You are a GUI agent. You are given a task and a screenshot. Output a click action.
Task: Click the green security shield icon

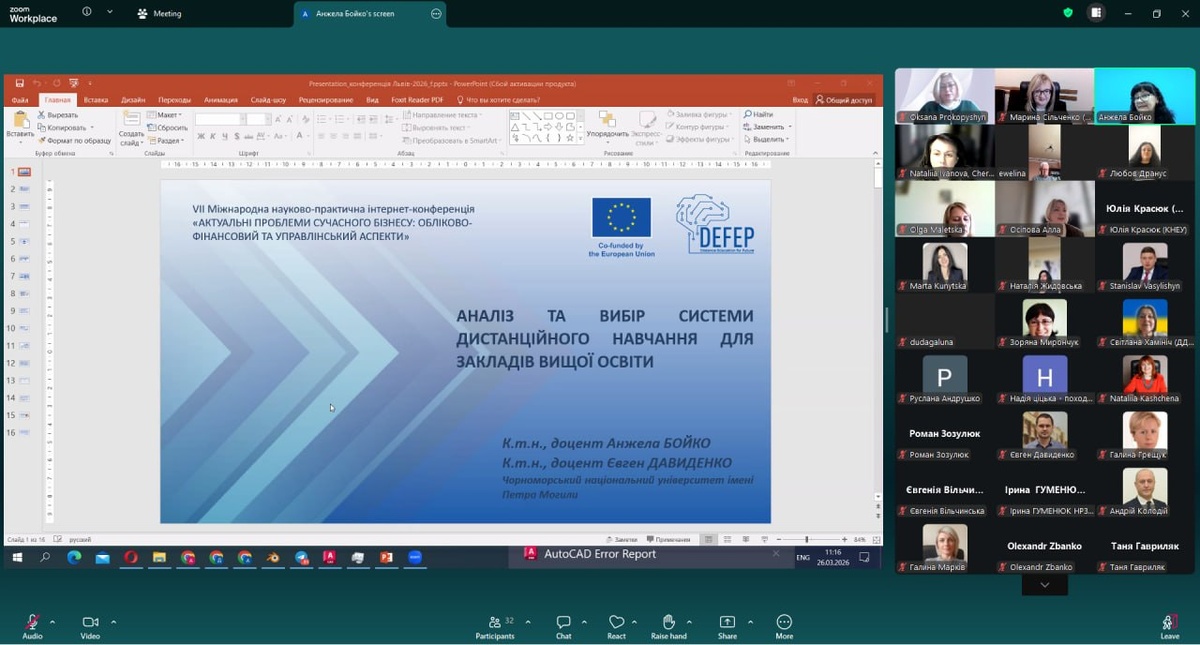1068,13
